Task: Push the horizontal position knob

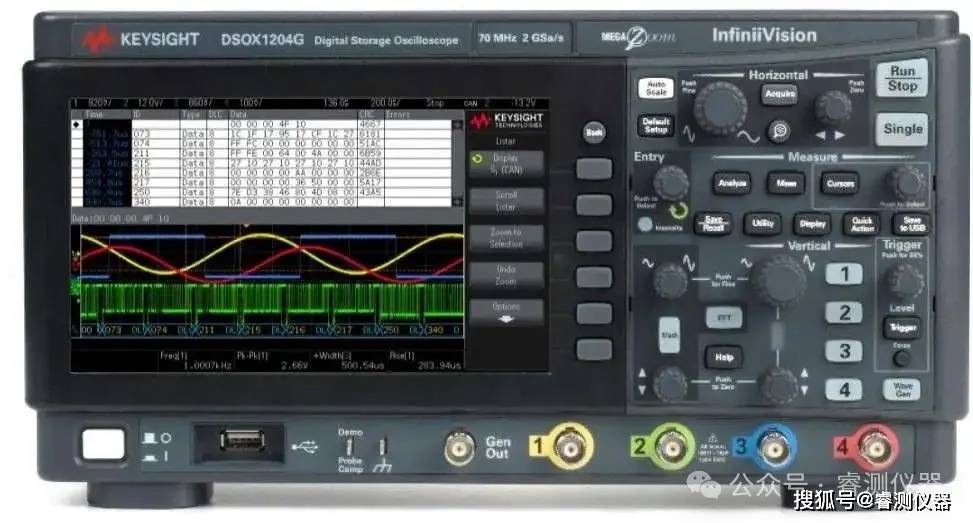Action: click(832, 108)
